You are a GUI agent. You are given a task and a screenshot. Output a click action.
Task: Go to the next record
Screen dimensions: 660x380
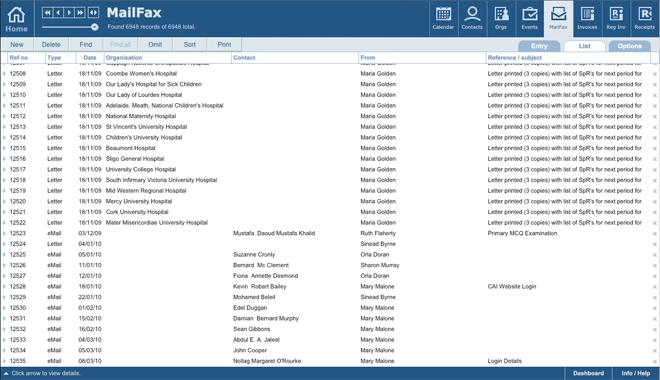click(x=69, y=13)
